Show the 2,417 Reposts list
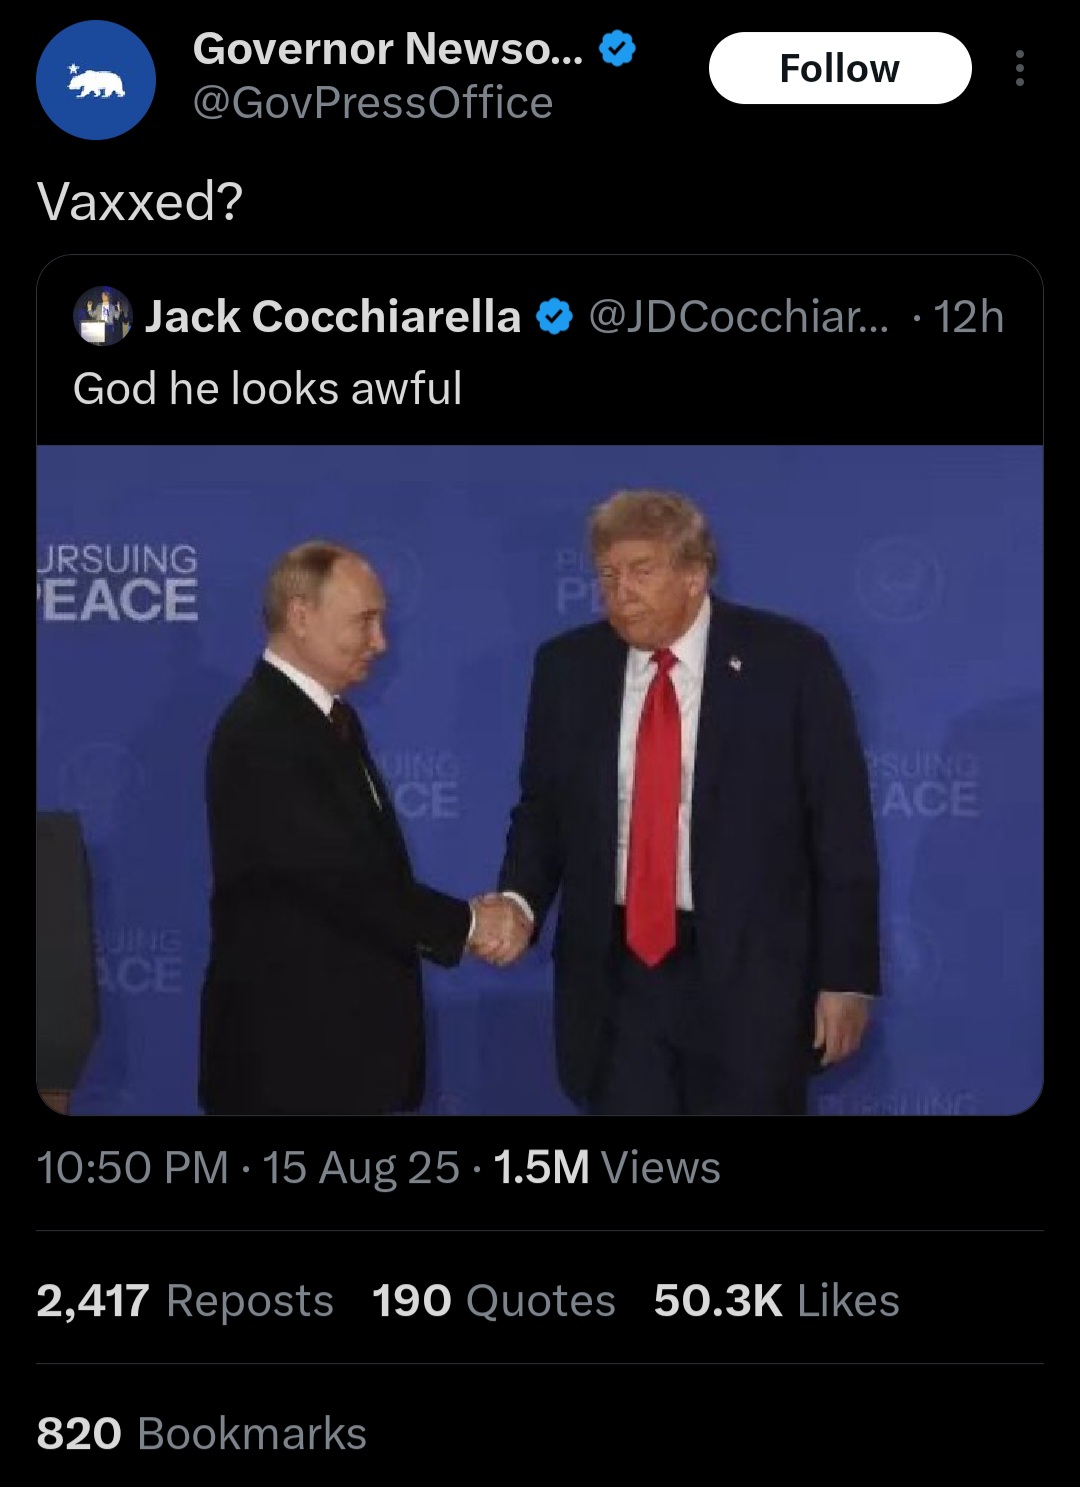This screenshot has width=1080, height=1487. tap(185, 1300)
